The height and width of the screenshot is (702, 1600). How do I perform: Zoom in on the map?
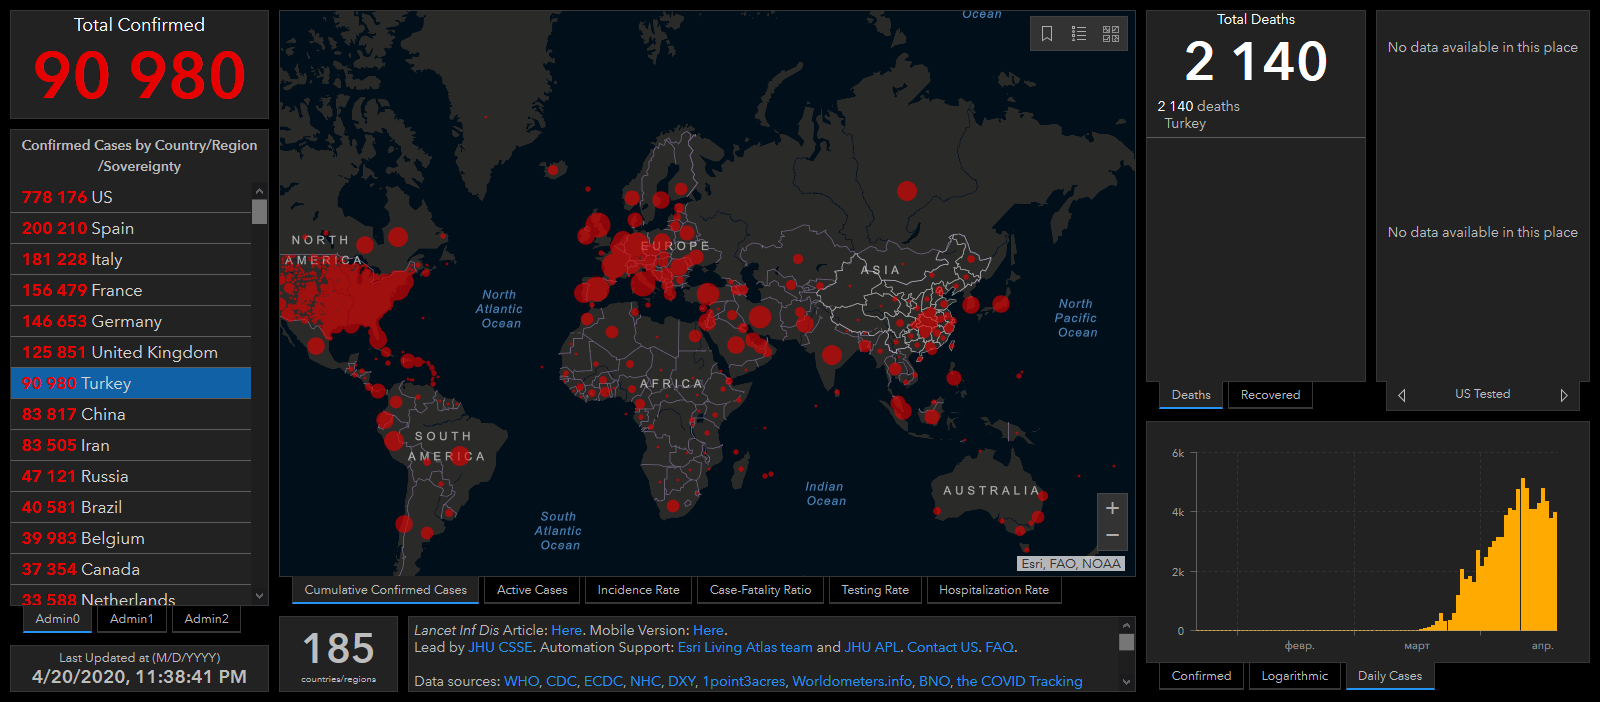click(x=1112, y=508)
